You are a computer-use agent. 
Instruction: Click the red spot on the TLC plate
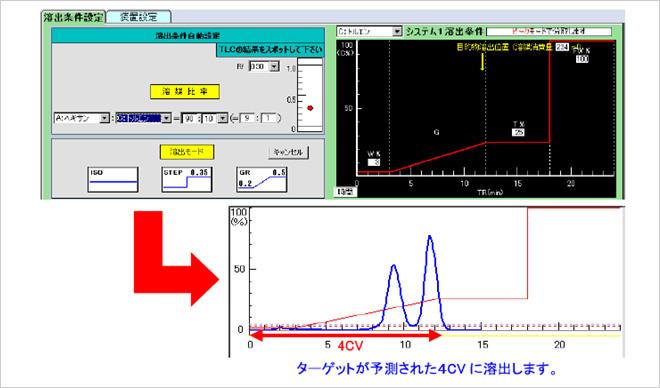(x=310, y=108)
